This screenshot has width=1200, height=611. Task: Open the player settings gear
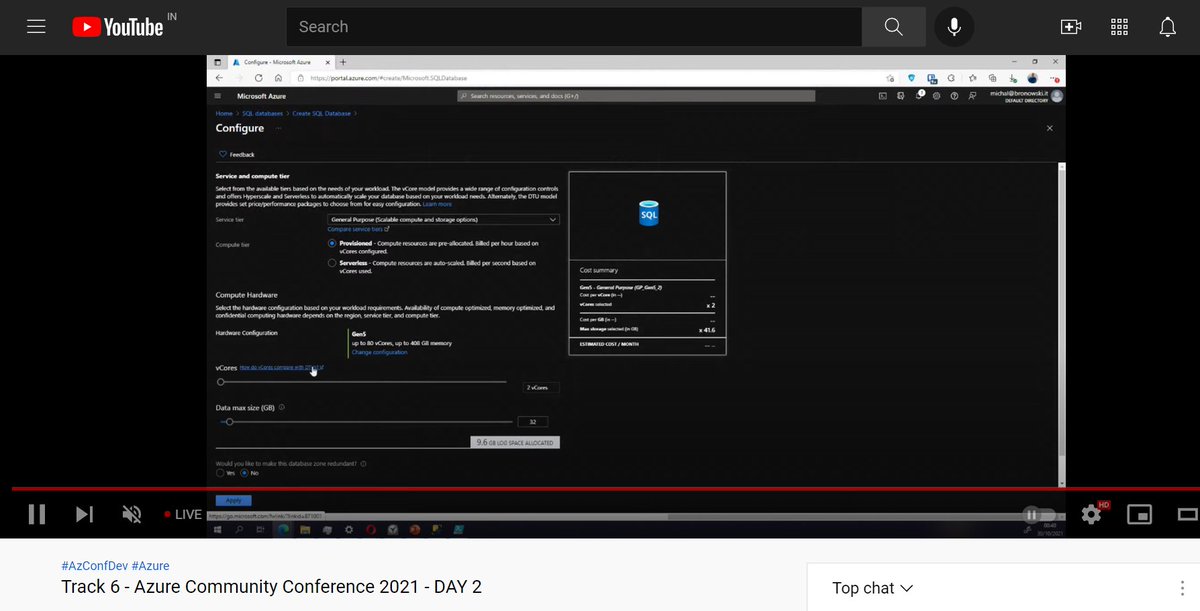point(1091,514)
